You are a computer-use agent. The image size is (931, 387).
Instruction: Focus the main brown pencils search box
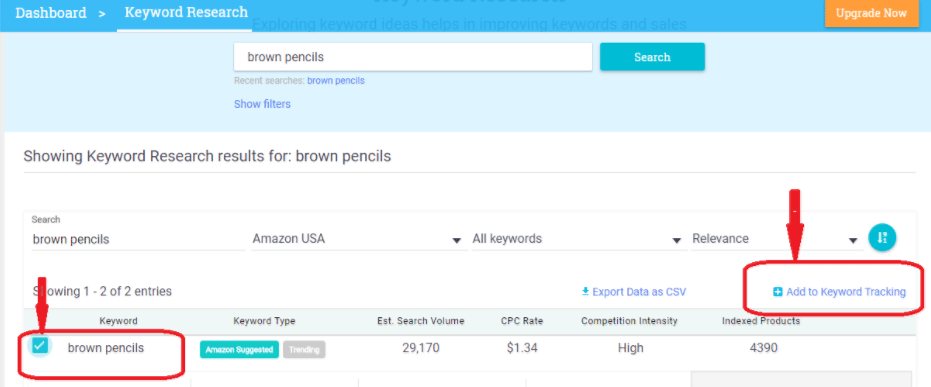point(413,57)
